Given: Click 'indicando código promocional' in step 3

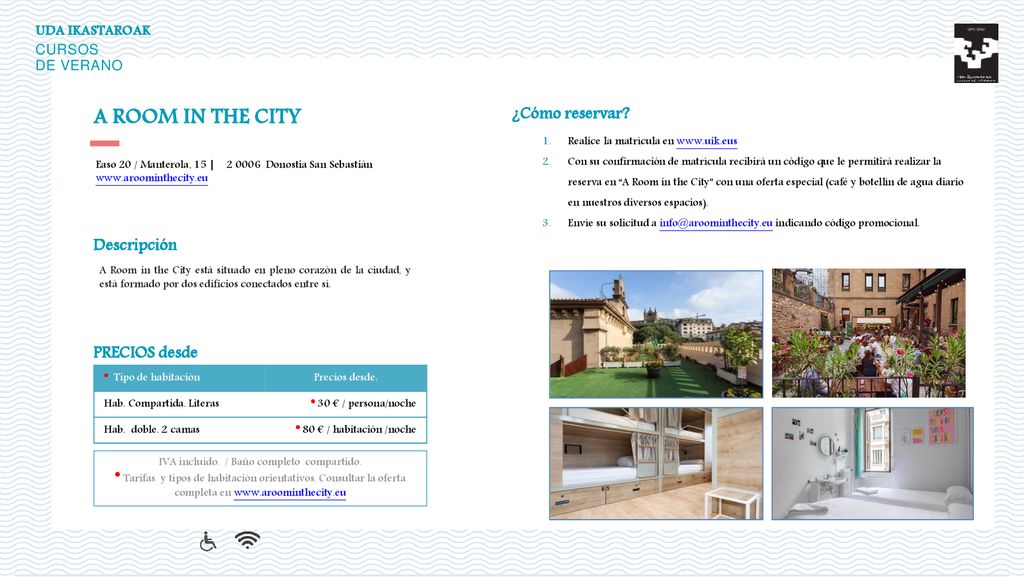Looking at the screenshot, I should click(848, 223).
